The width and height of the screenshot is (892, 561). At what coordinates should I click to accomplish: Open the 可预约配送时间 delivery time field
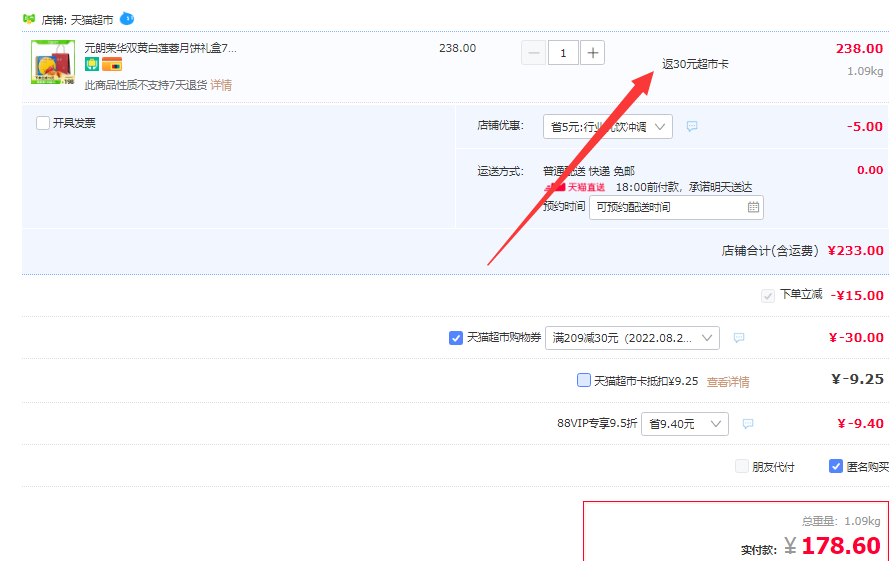(676, 207)
